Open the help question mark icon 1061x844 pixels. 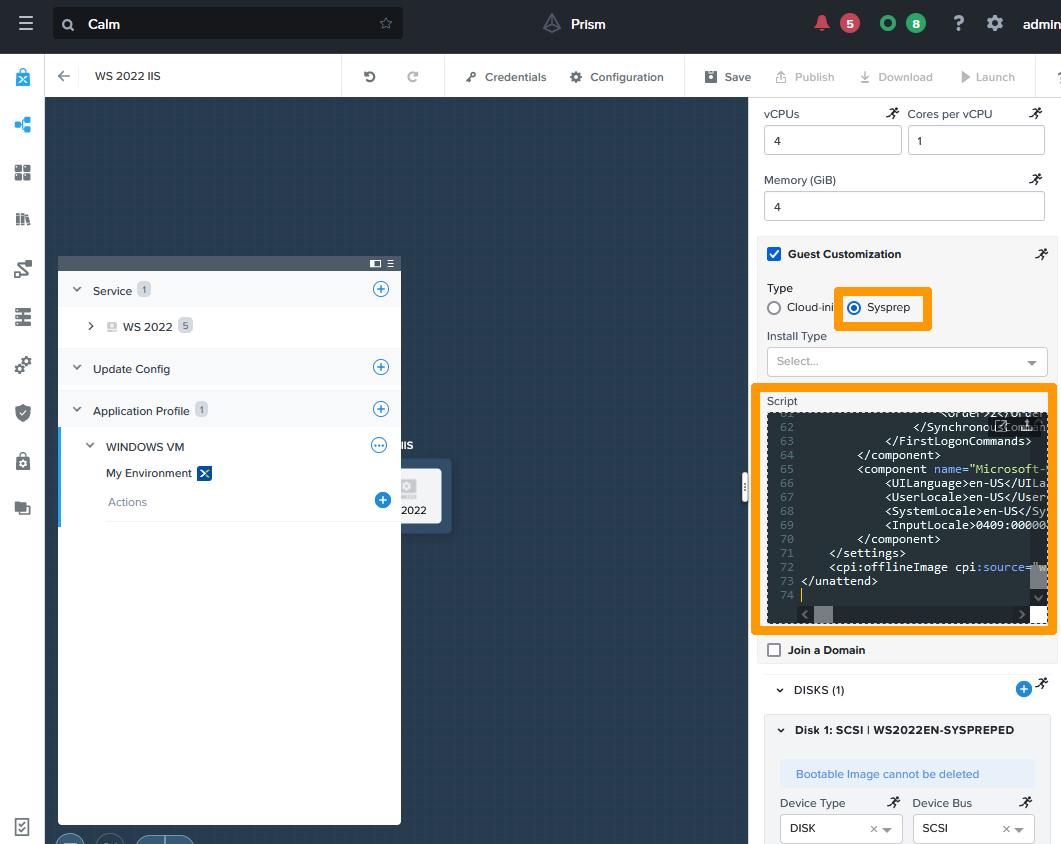(958, 23)
